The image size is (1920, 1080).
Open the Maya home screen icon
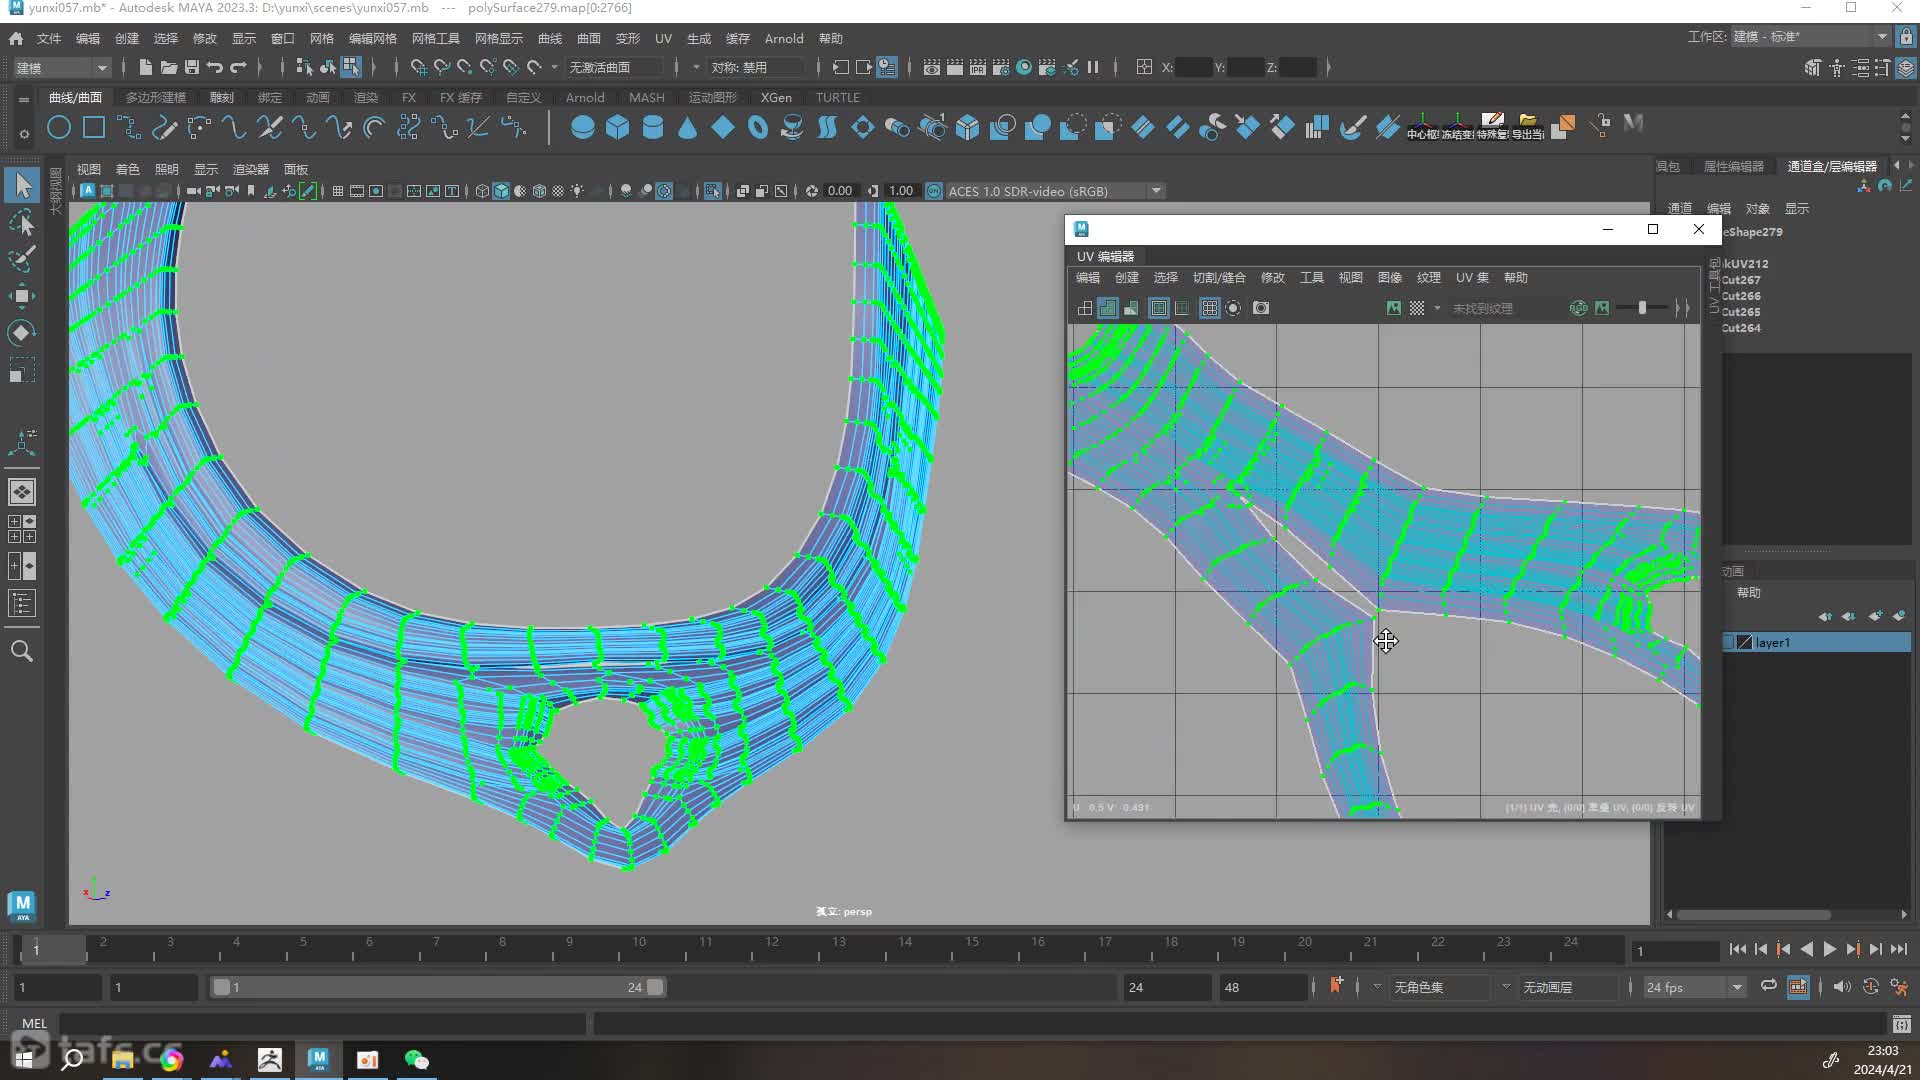click(16, 38)
